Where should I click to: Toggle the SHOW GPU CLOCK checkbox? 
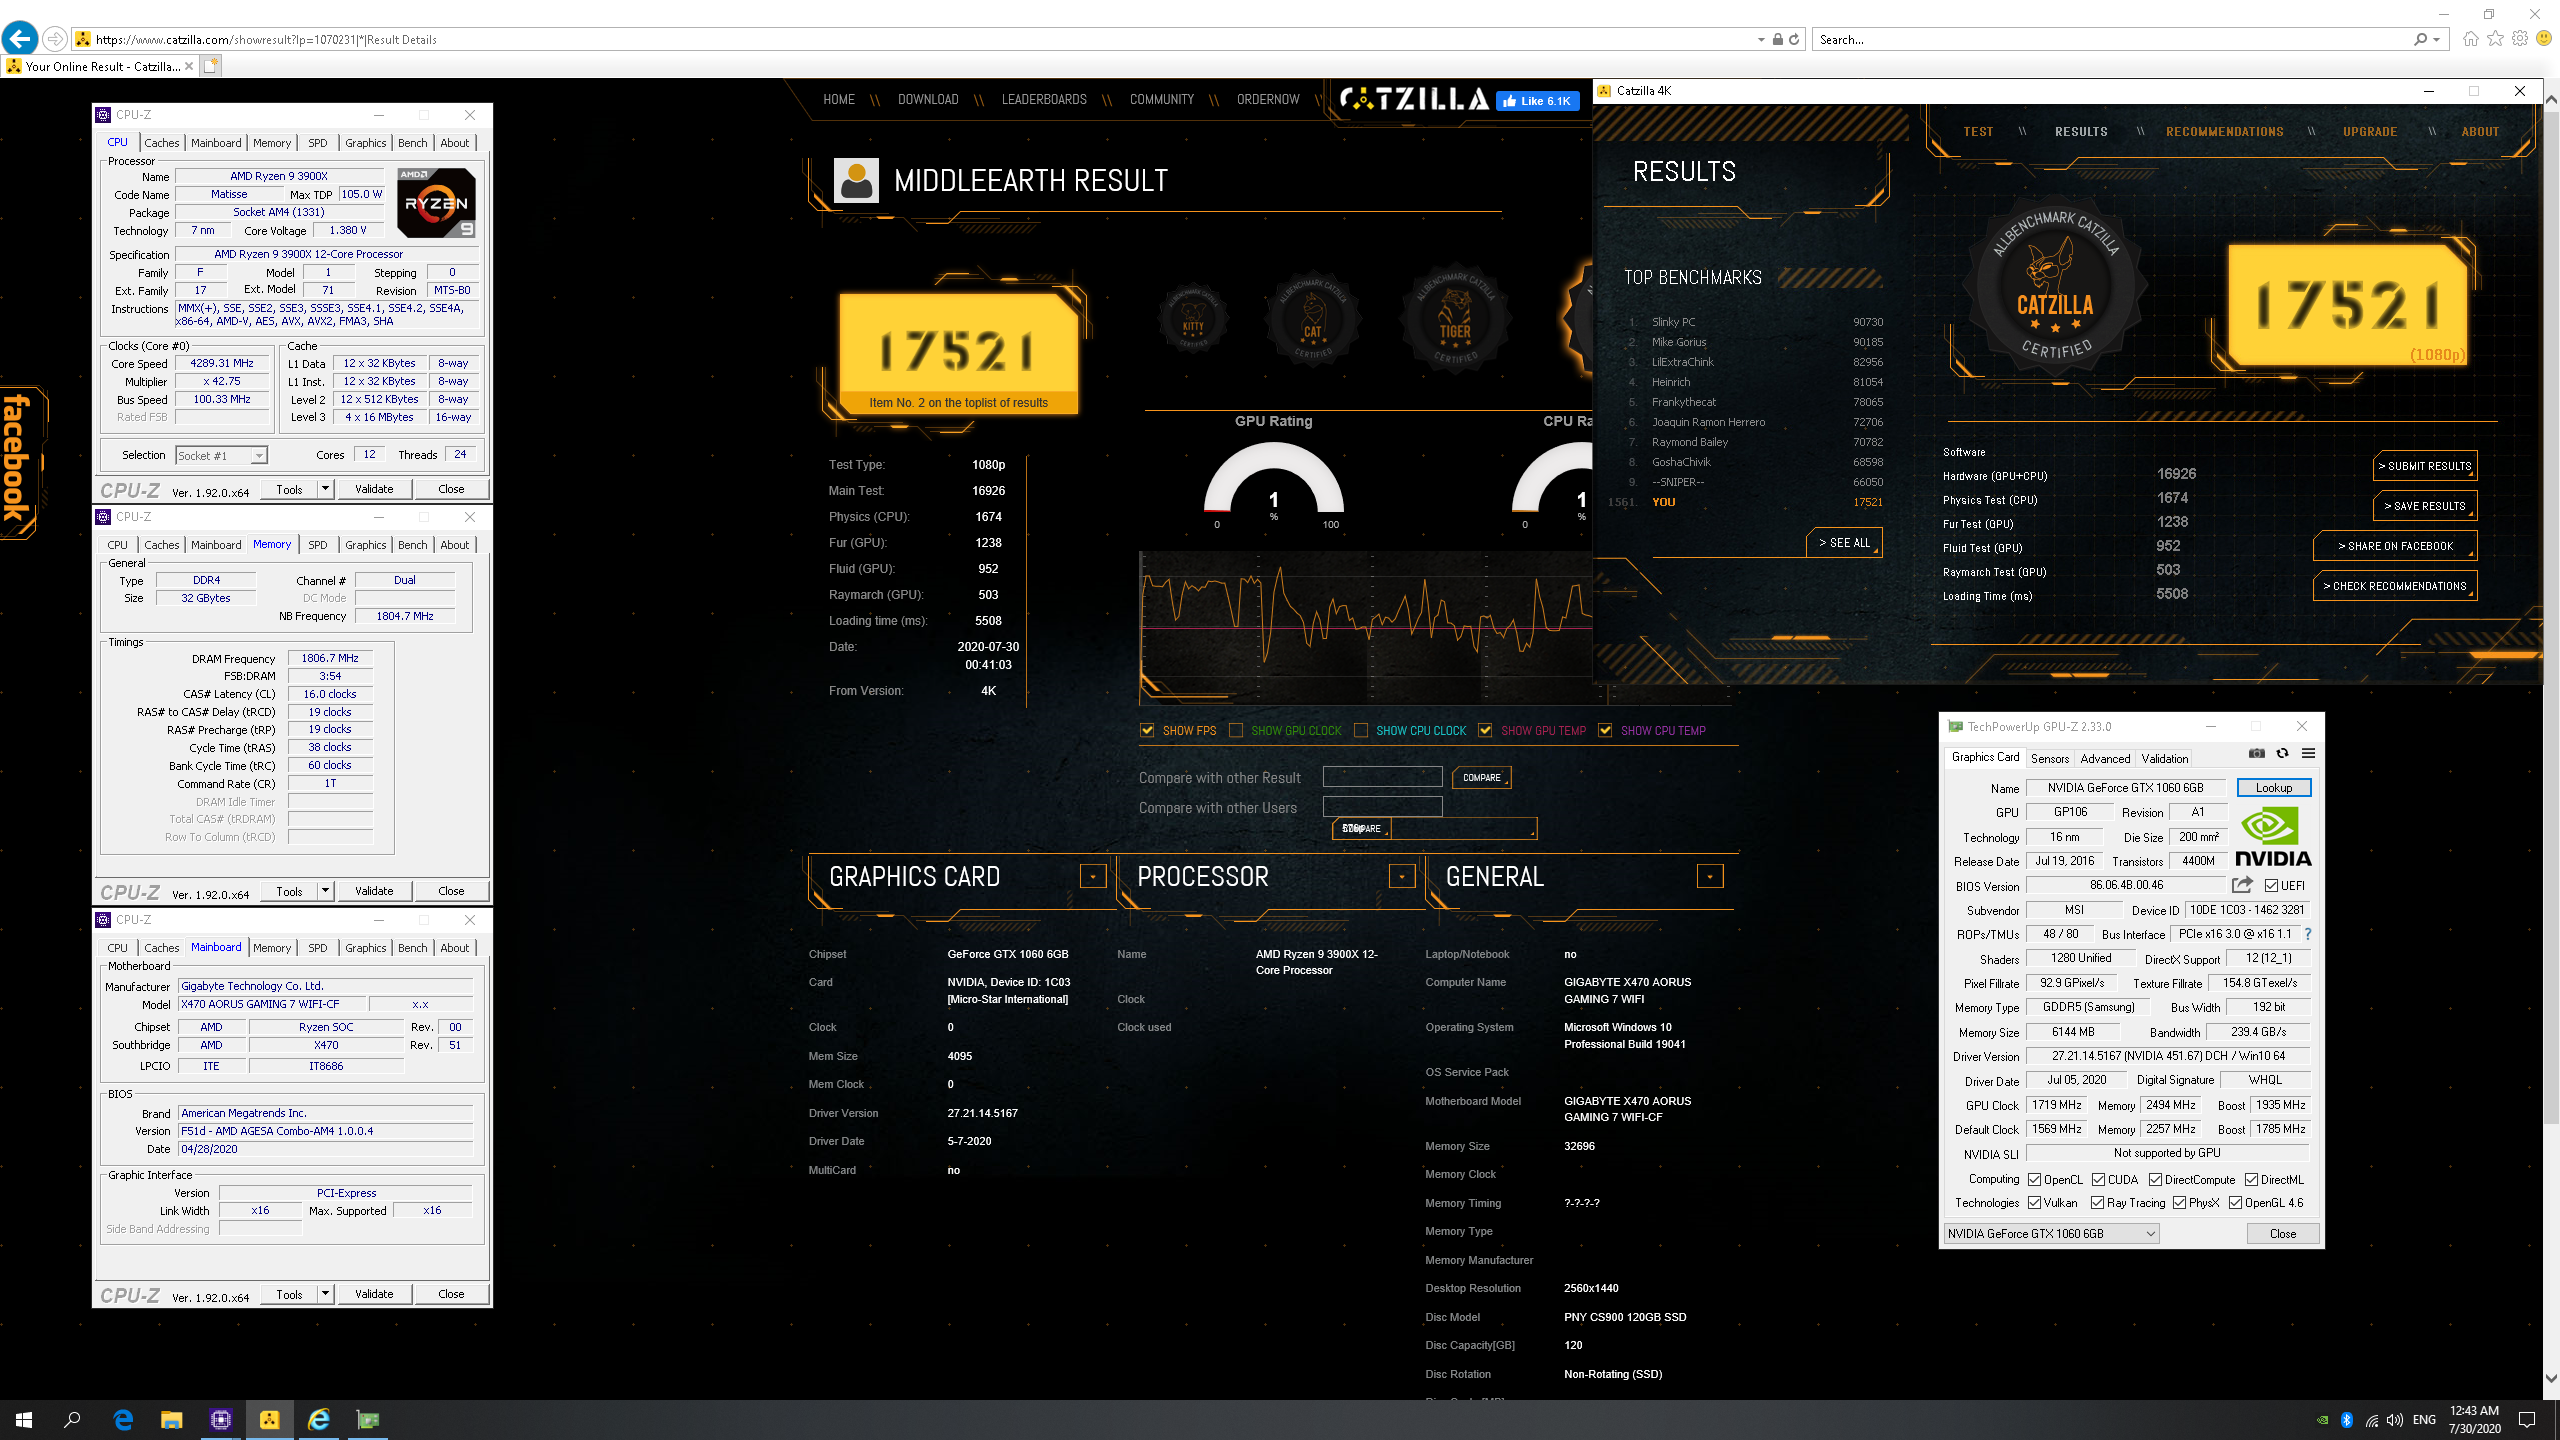point(1236,731)
